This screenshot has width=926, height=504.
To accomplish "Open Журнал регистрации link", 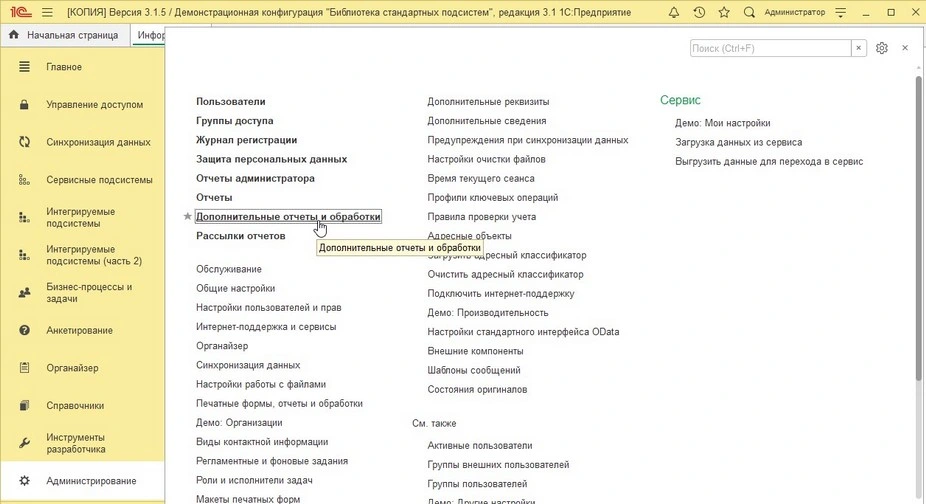I will 246,140.
